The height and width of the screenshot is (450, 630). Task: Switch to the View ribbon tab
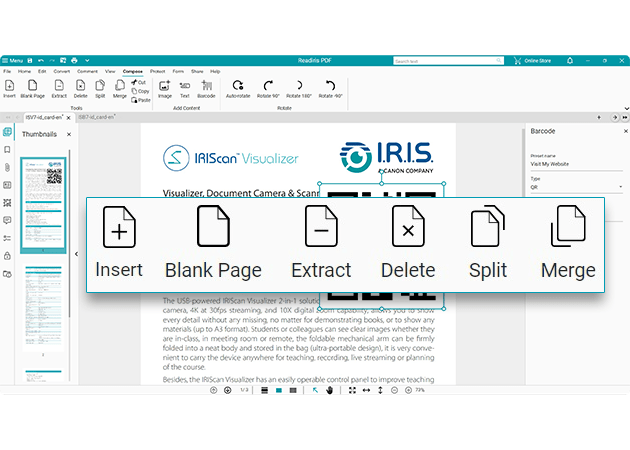pos(110,72)
